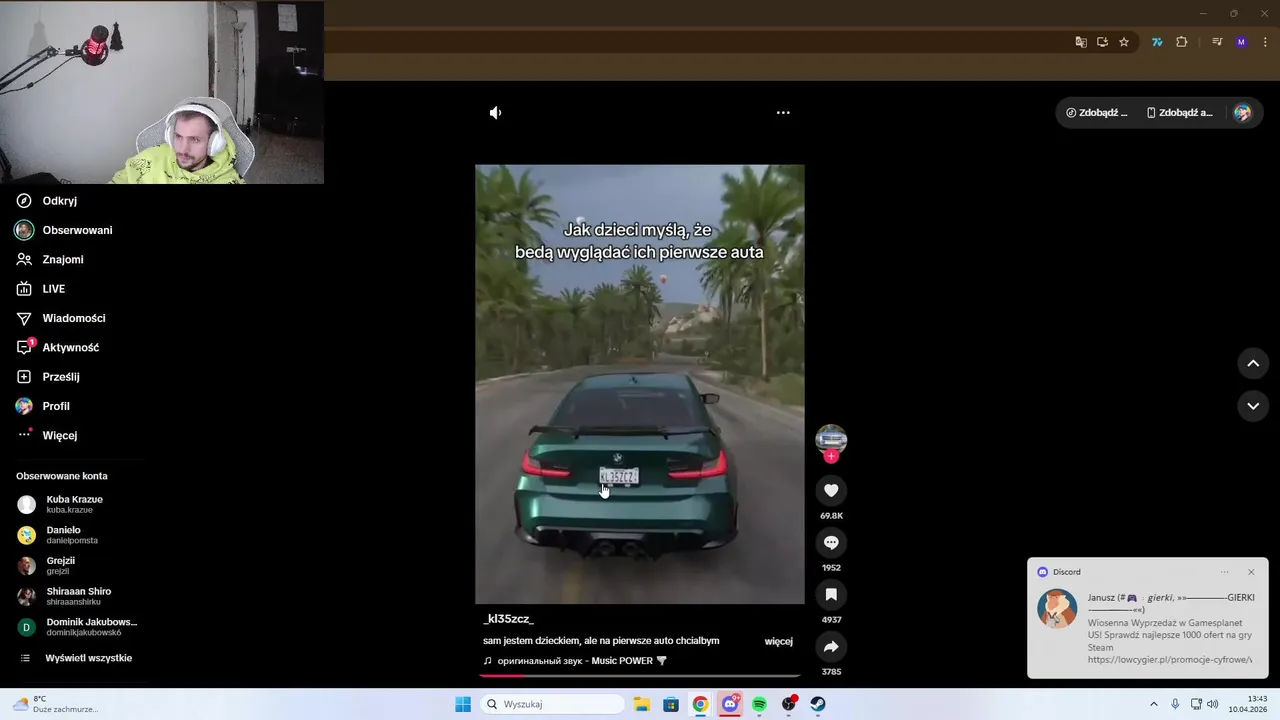Open Steam from the taskbar

(818, 704)
